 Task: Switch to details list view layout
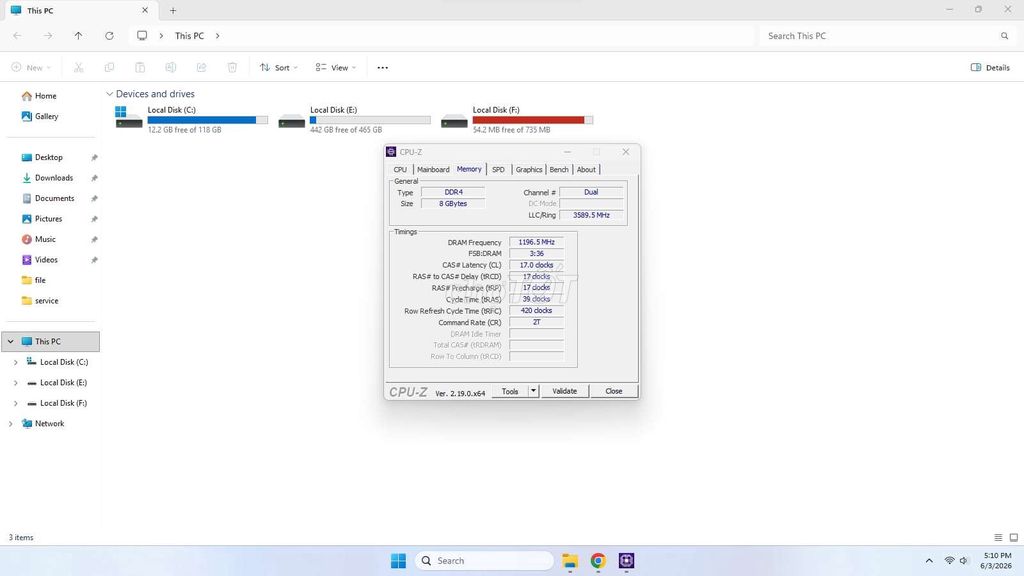(998, 537)
